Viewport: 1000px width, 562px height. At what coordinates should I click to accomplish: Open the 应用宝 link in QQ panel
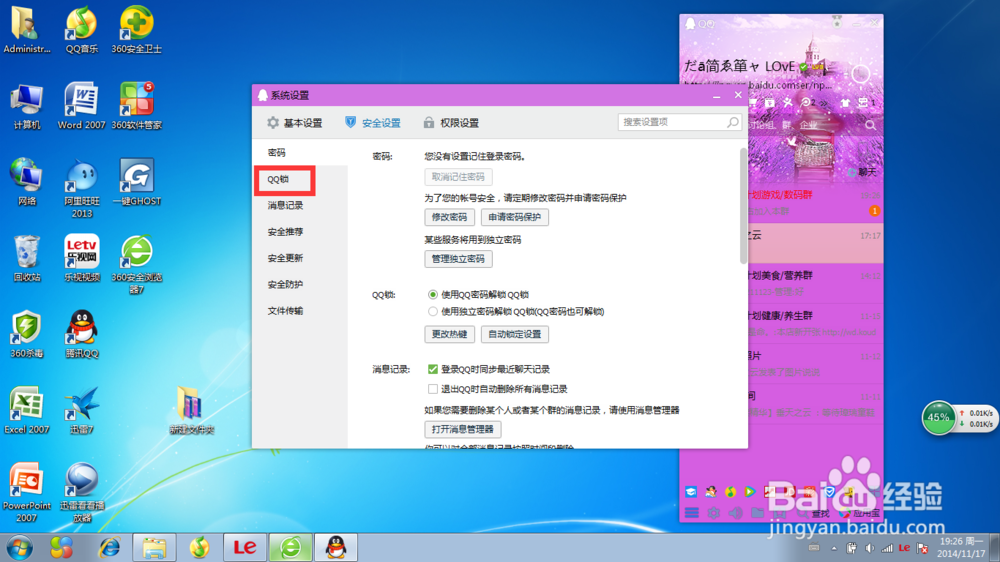click(860, 513)
